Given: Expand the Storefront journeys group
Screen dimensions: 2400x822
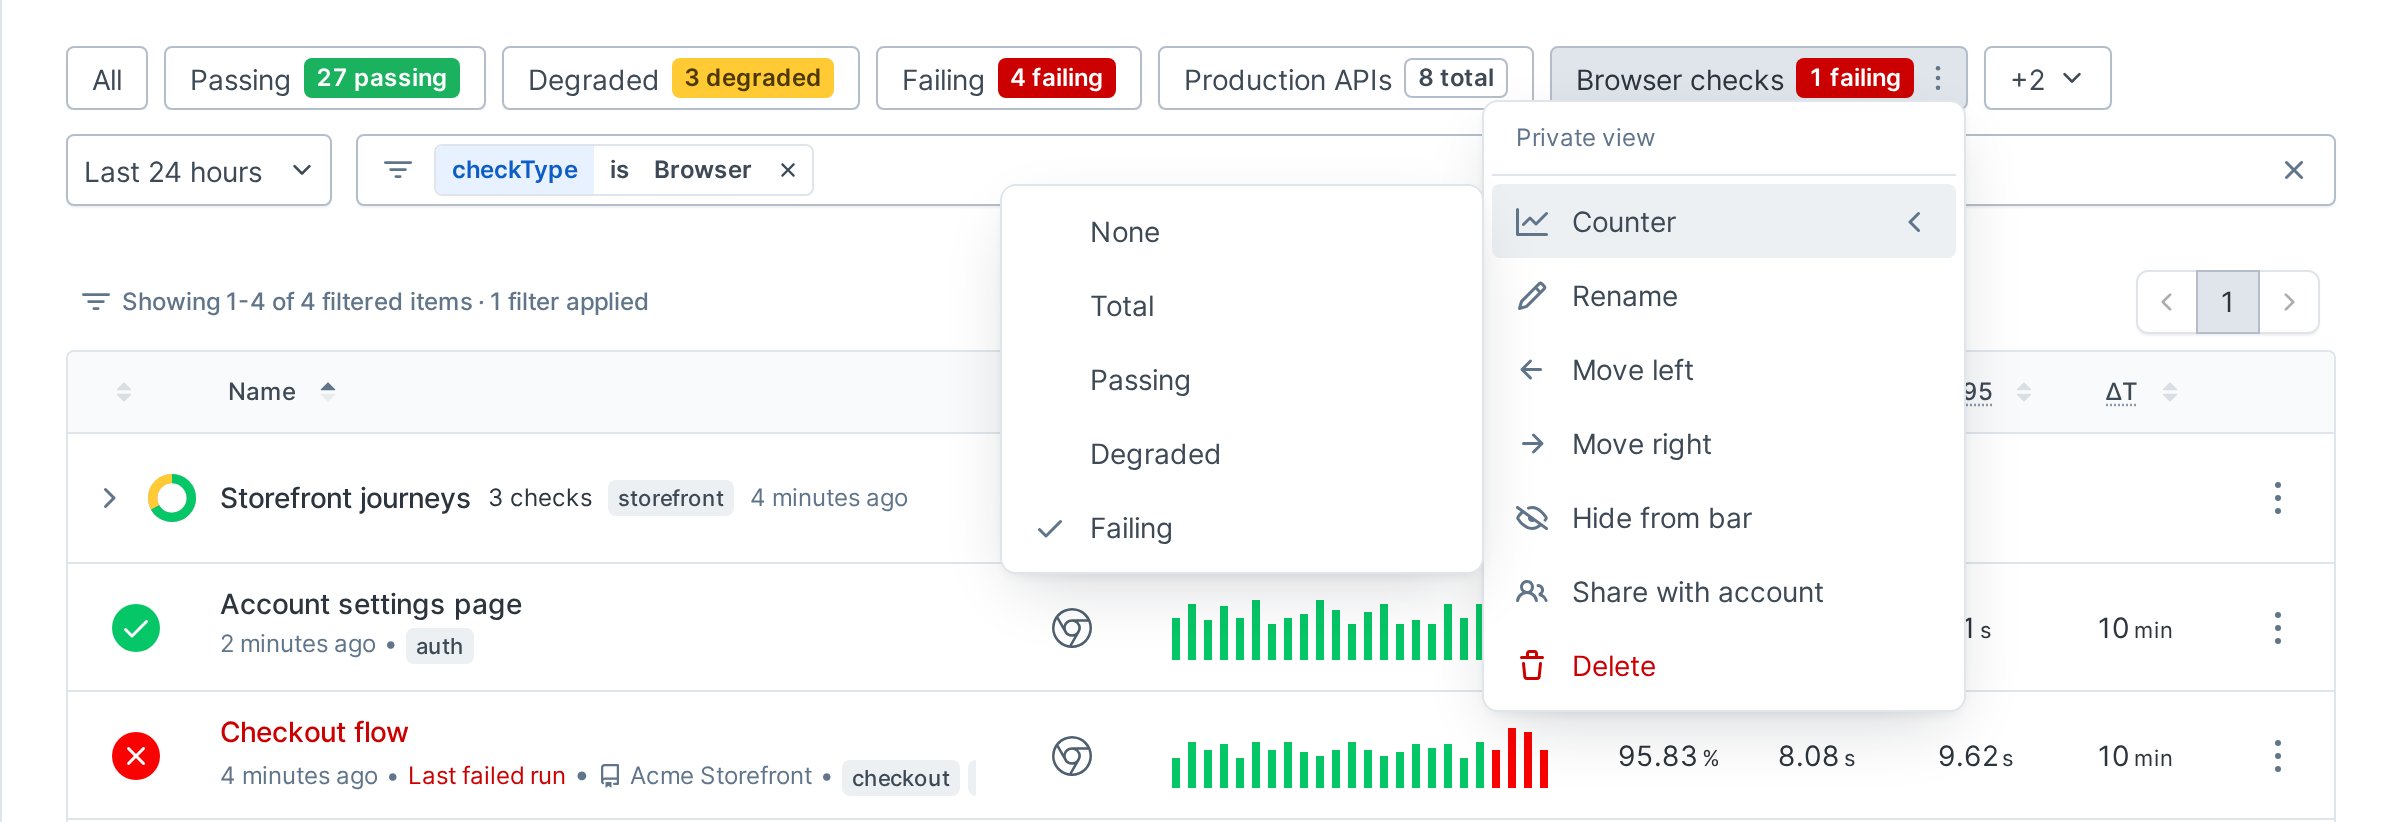Looking at the screenshot, I should click(x=110, y=498).
